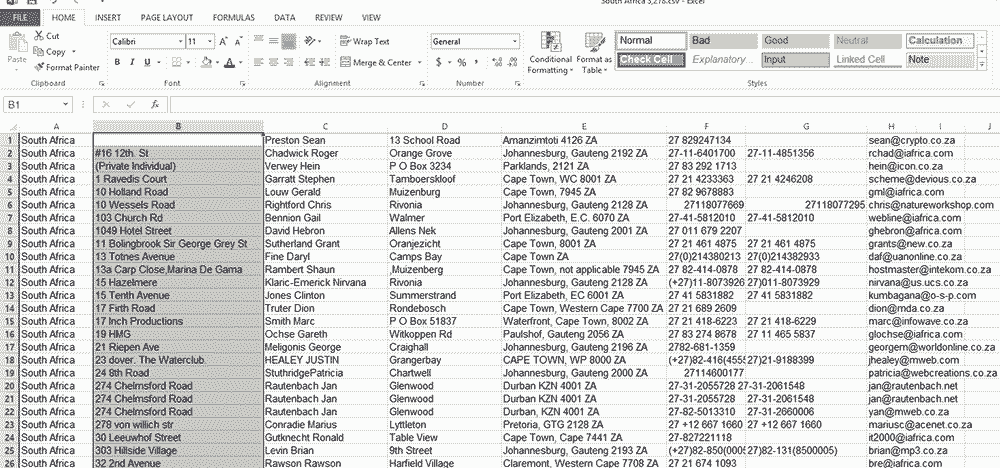Click the Copy command
This screenshot has width=1000, height=468.
click(50, 52)
